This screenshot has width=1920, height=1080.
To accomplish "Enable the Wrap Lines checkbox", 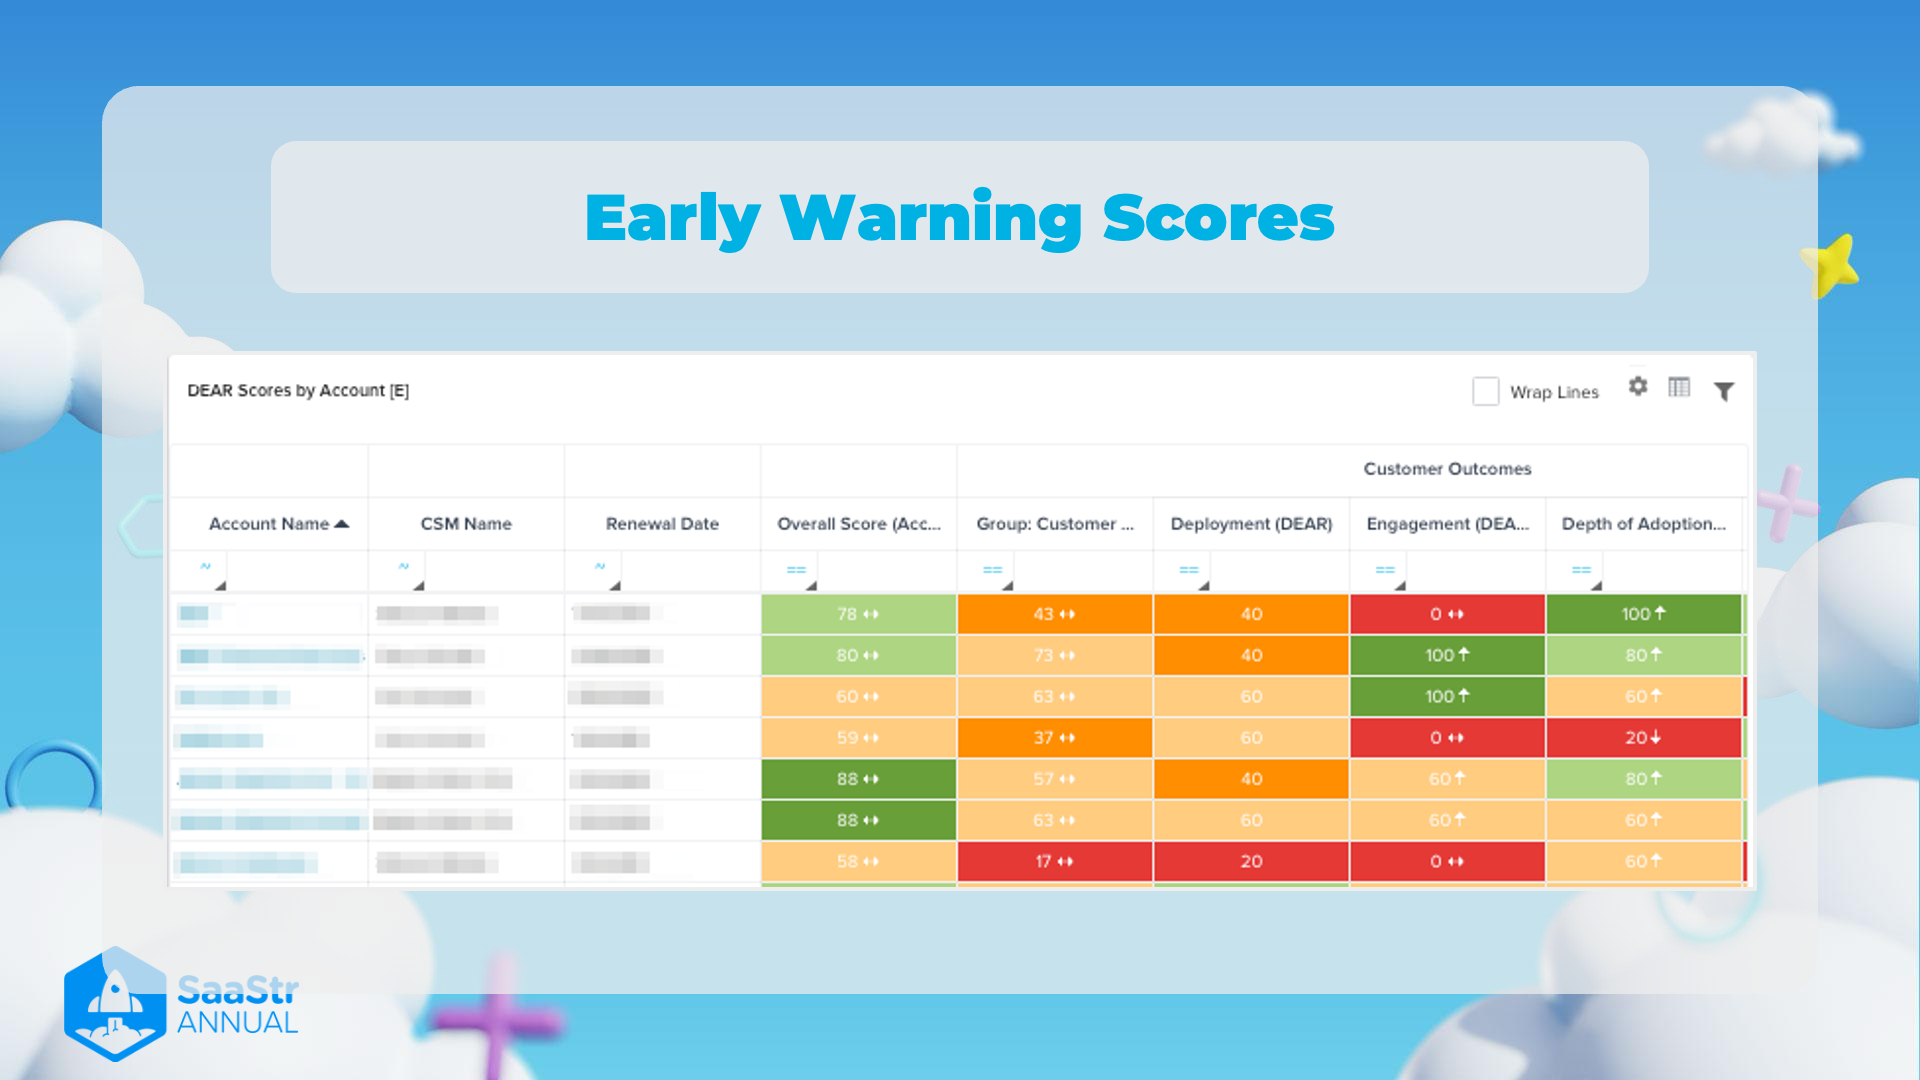I will (x=1486, y=391).
